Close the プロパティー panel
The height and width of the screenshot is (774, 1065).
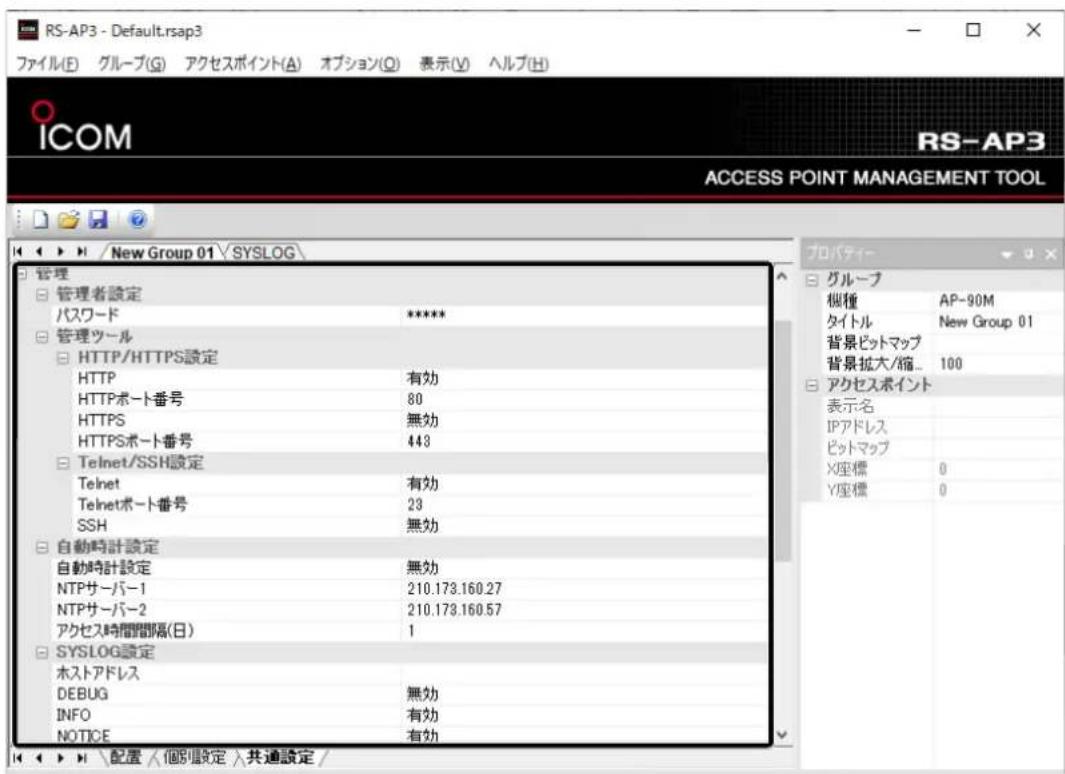click(x=1050, y=254)
